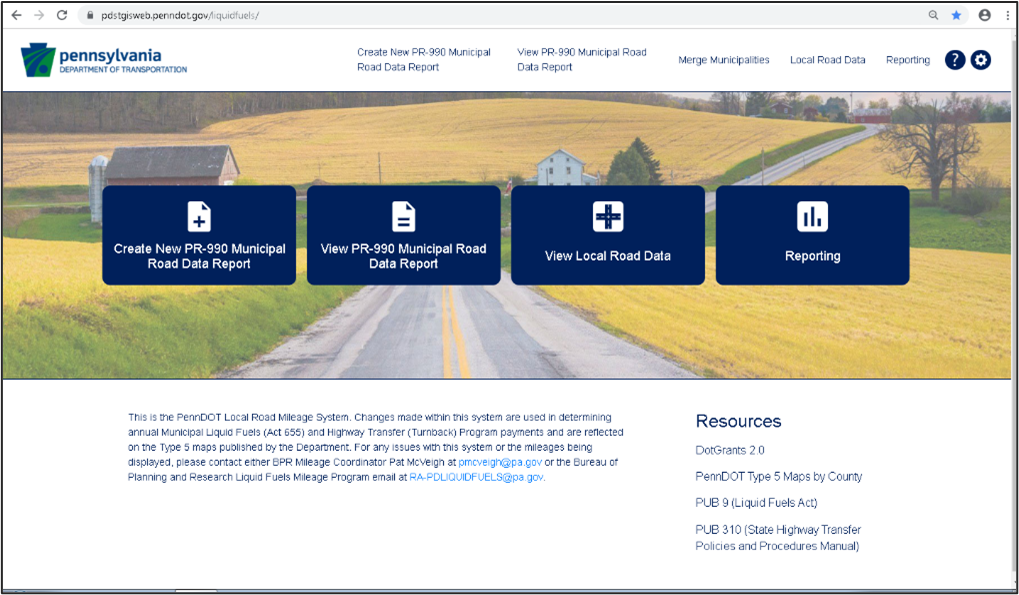Click the browser forward arrow
The height and width of the screenshot is (595, 1019).
click(x=39, y=15)
